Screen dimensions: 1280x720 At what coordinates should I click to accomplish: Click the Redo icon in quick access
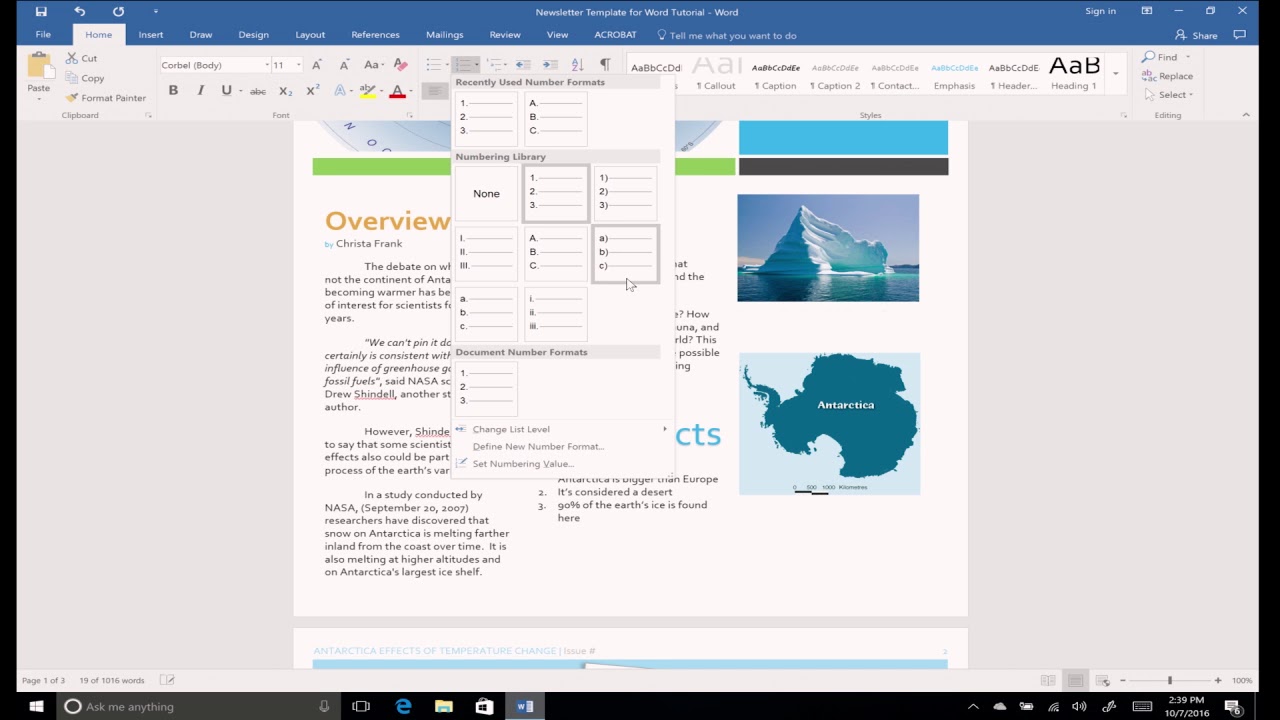[118, 11]
